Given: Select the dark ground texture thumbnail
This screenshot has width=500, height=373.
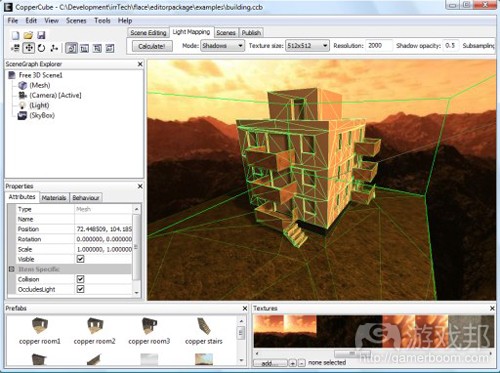Looking at the screenshot, I should 349,331.
